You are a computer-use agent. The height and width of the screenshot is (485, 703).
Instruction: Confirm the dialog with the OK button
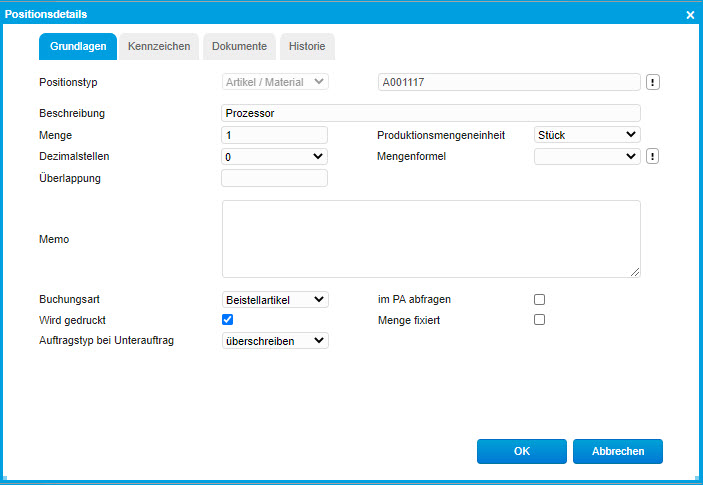pos(521,451)
